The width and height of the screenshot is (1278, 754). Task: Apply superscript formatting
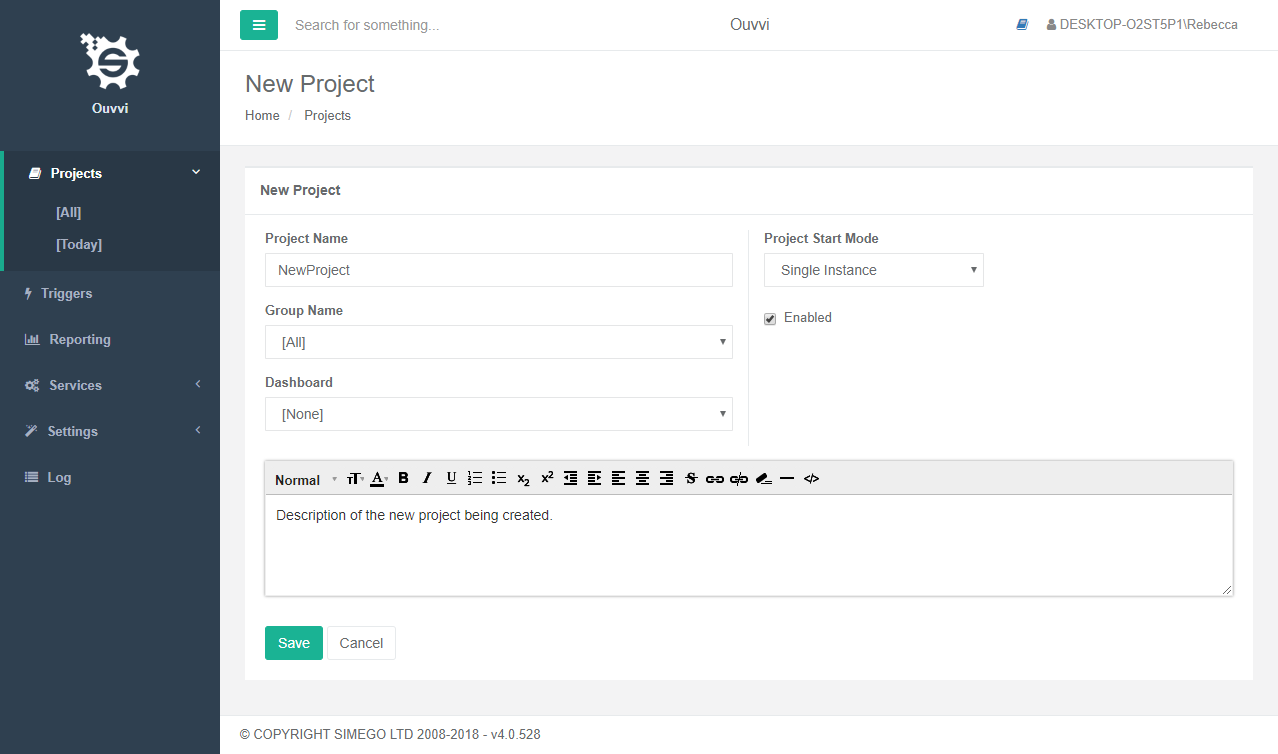pos(547,478)
